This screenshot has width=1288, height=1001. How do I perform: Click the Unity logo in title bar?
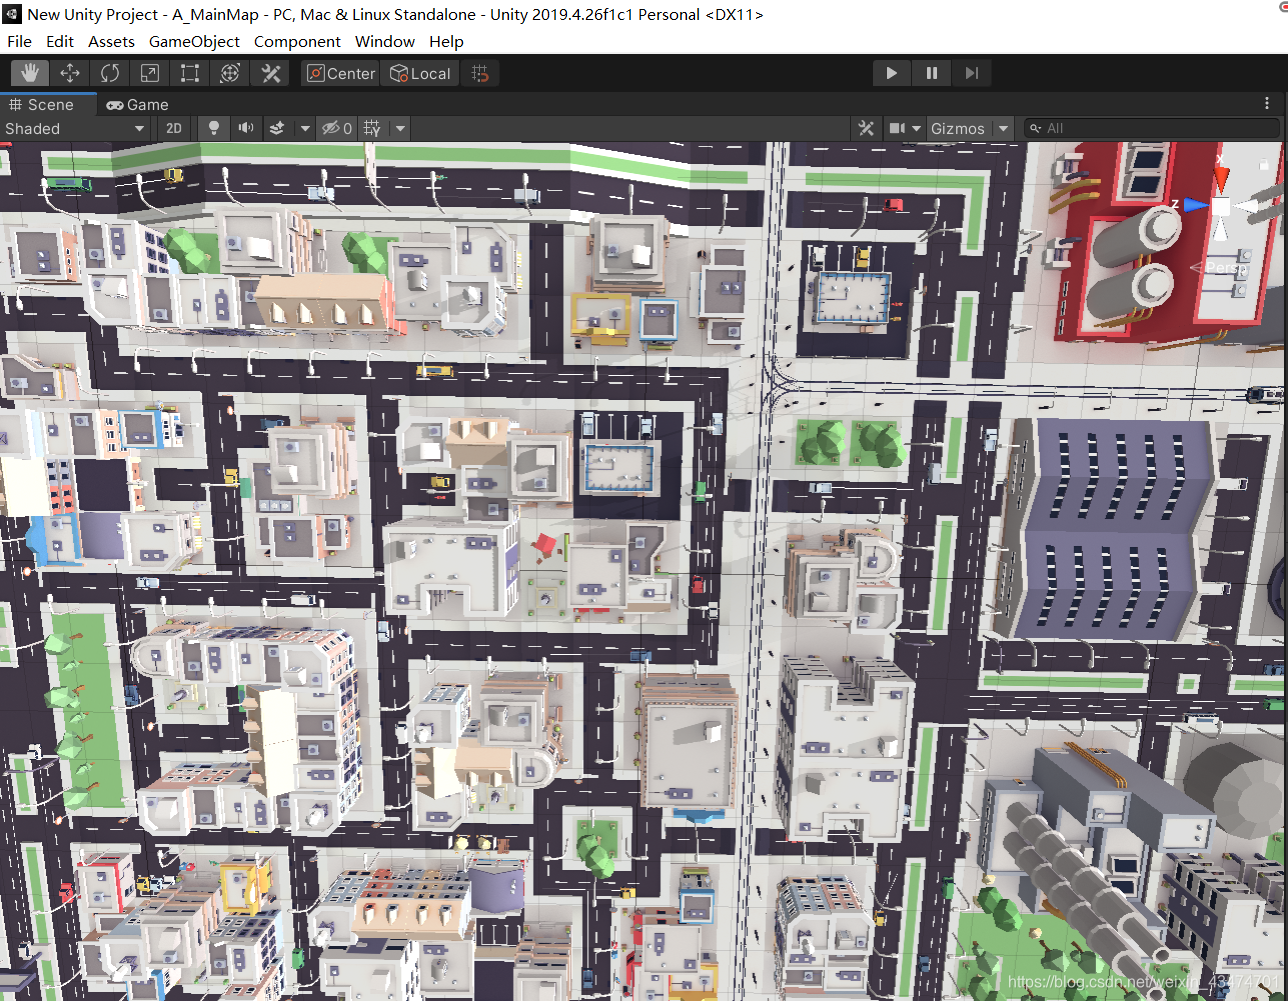(x=12, y=14)
